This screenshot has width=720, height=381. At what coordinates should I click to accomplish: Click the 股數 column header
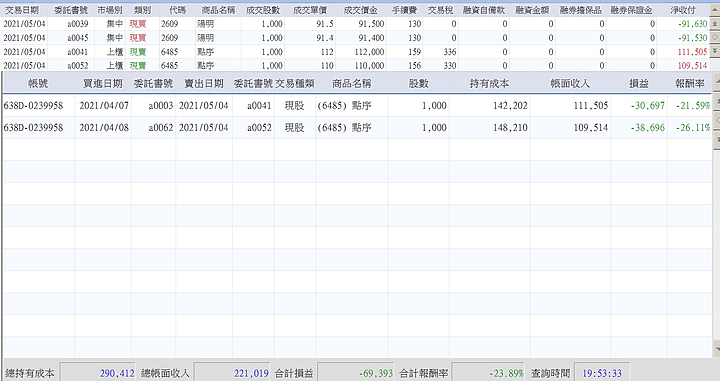point(418,84)
